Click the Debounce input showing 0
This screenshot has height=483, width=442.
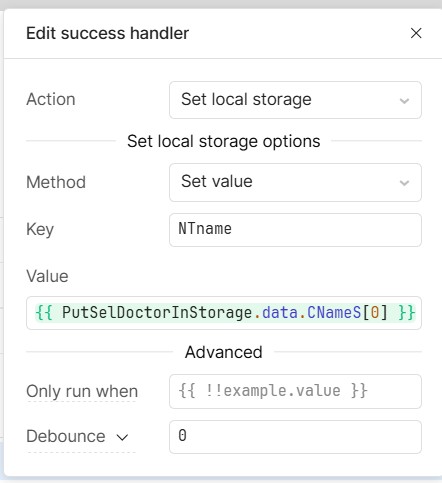(x=295, y=437)
